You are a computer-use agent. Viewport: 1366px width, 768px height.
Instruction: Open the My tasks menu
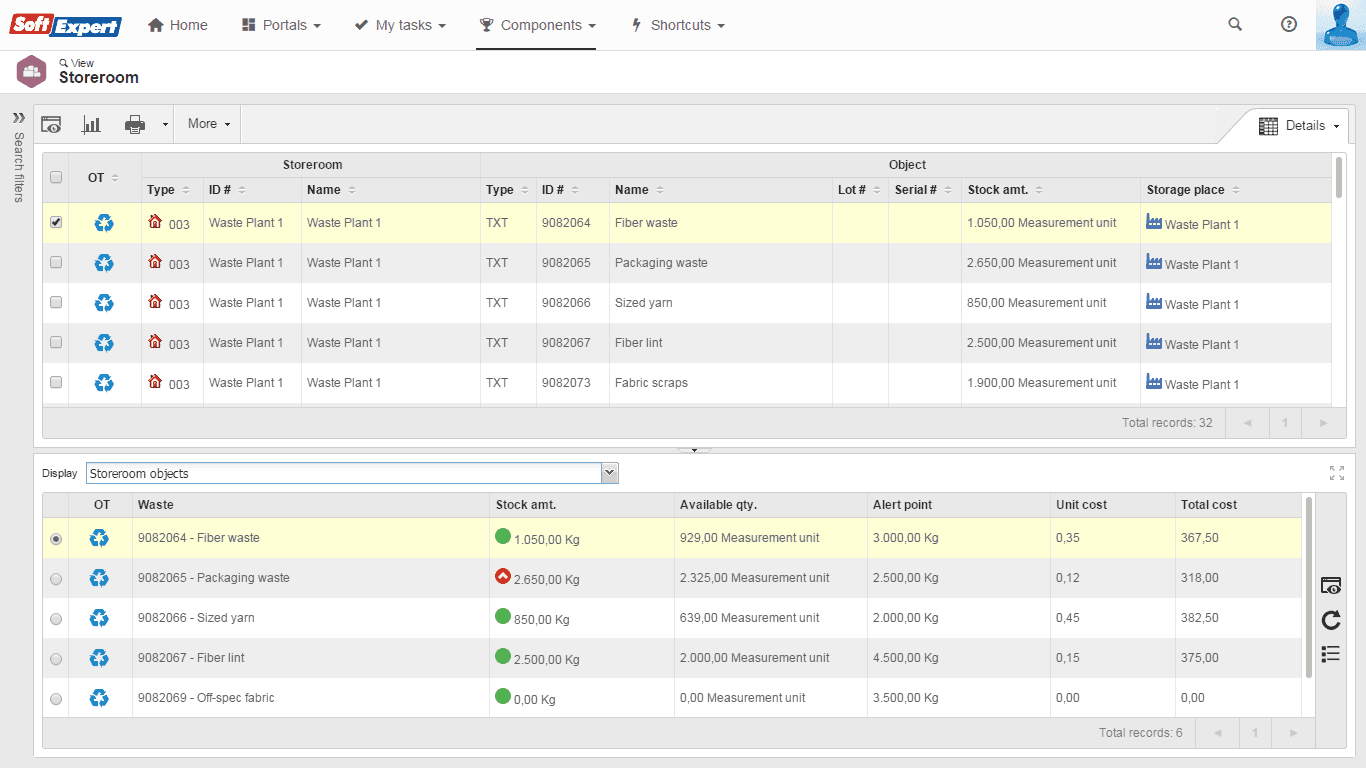(x=400, y=25)
